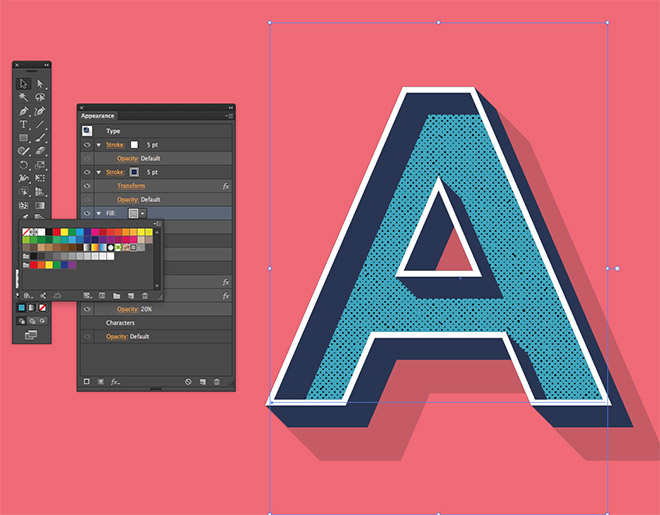Select the Type tool

[x=24, y=125]
